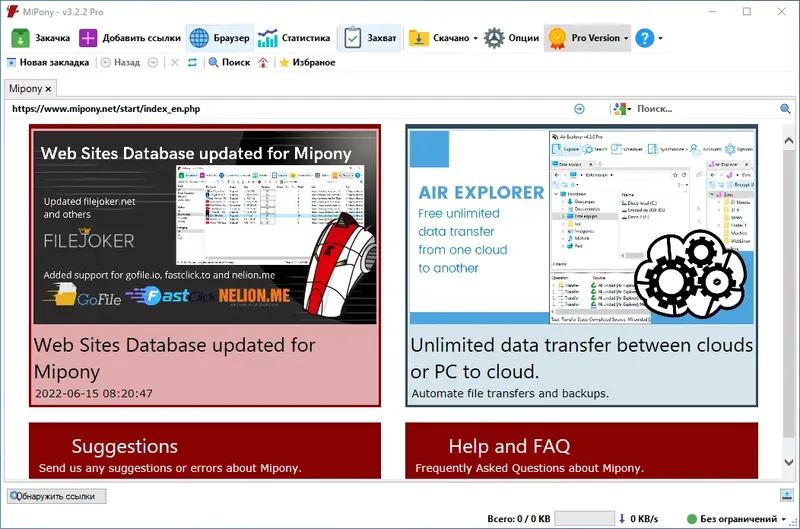
Task: Select the Mipony browser tab
Action: [x=26, y=89]
